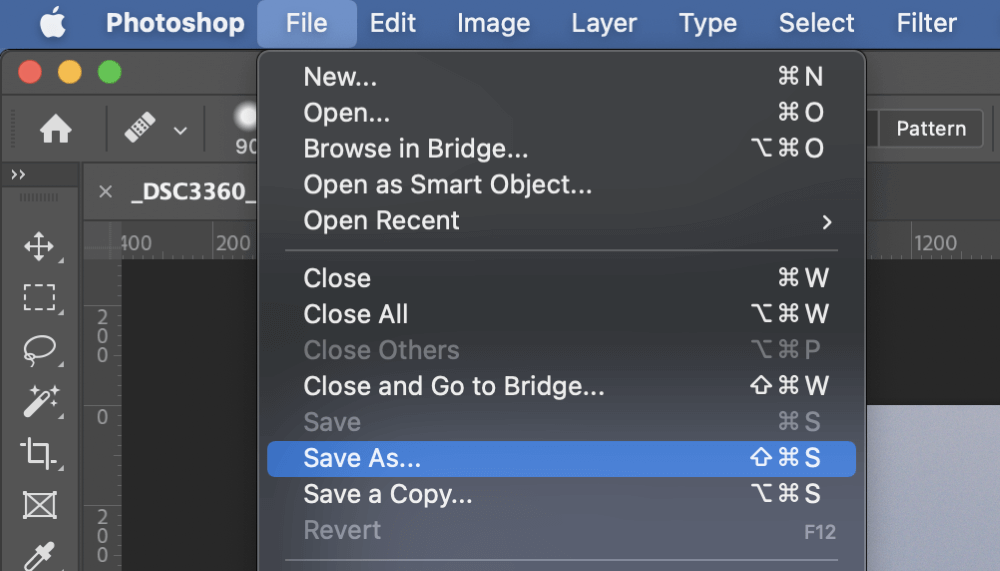Expand the collapsed toolbar double arrows

click(x=18, y=175)
